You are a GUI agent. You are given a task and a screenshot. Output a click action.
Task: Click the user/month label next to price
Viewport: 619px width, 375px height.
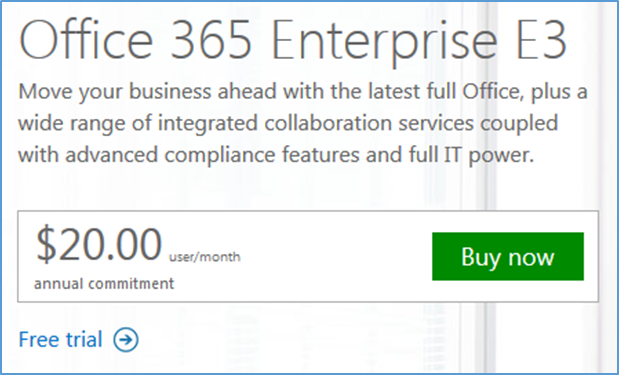(x=204, y=257)
